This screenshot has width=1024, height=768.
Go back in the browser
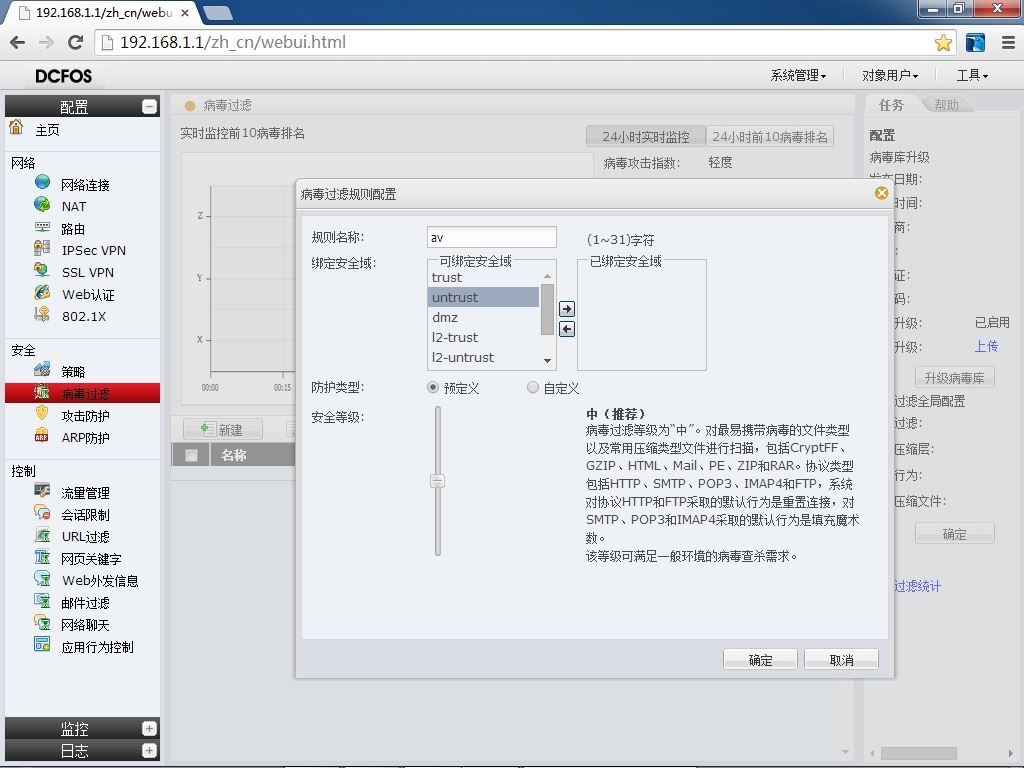click(18, 42)
